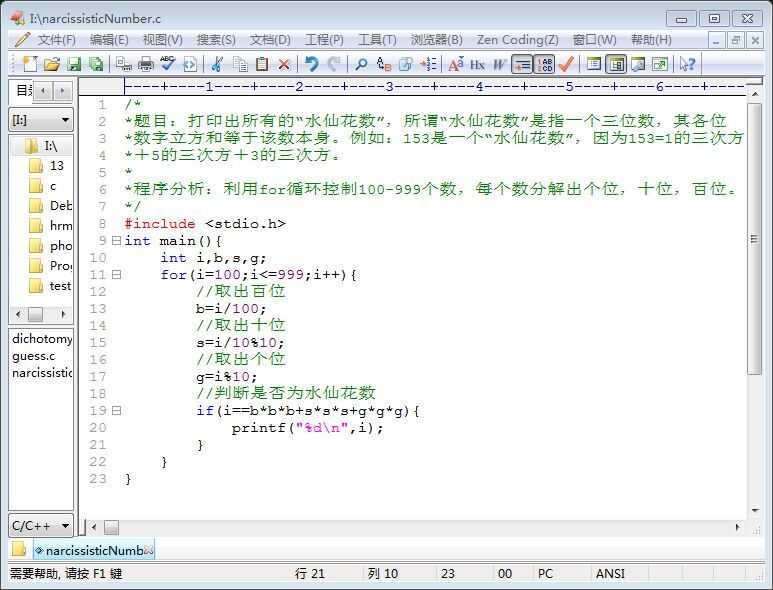Select the I:\ root folder in tree
This screenshot has height=590, width=773.
pos(41,146)
